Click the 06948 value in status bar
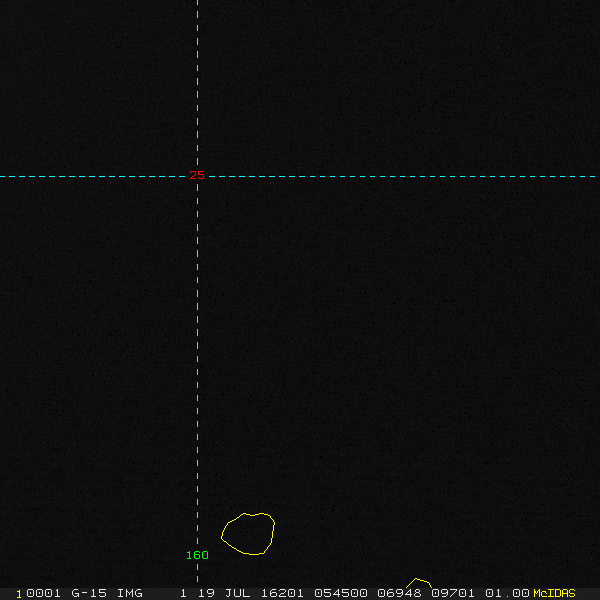This screenshot has width=600, height=600. point(398,593)
